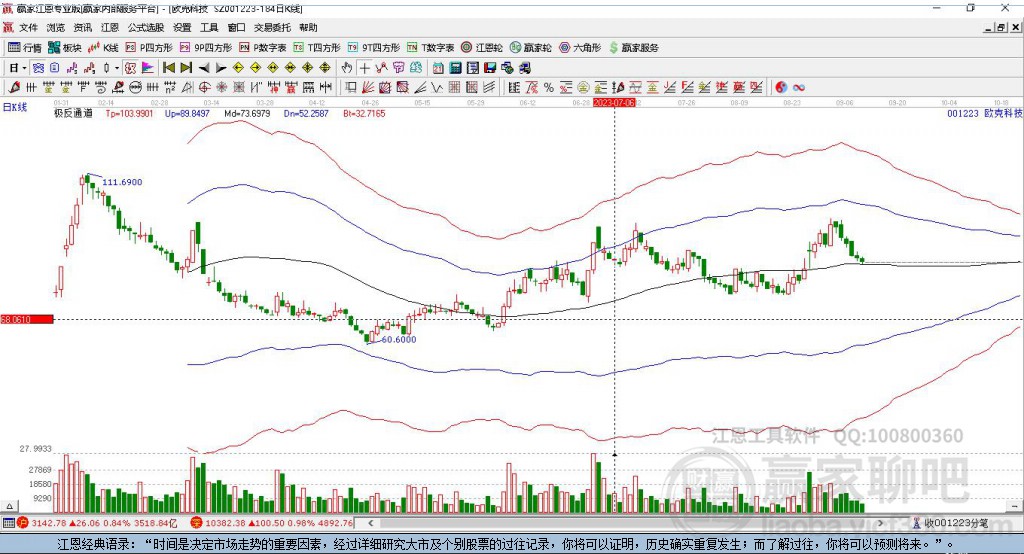Viewport: 1024px width, 554px height.
Task: Open the 赢家轮 wheel tool
Action: [531, 48]
